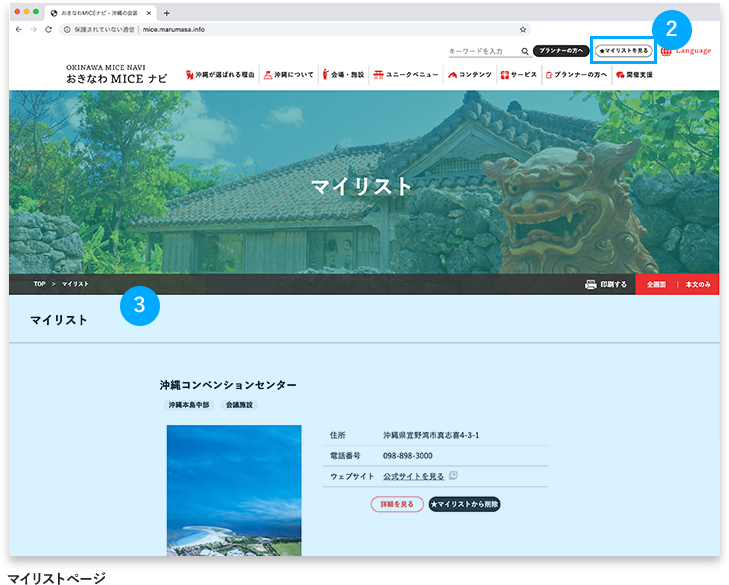Click the magnifying glass search icon
Image resolution: width=729 pixels, height=585 pixels.
(x=525, y=51)
